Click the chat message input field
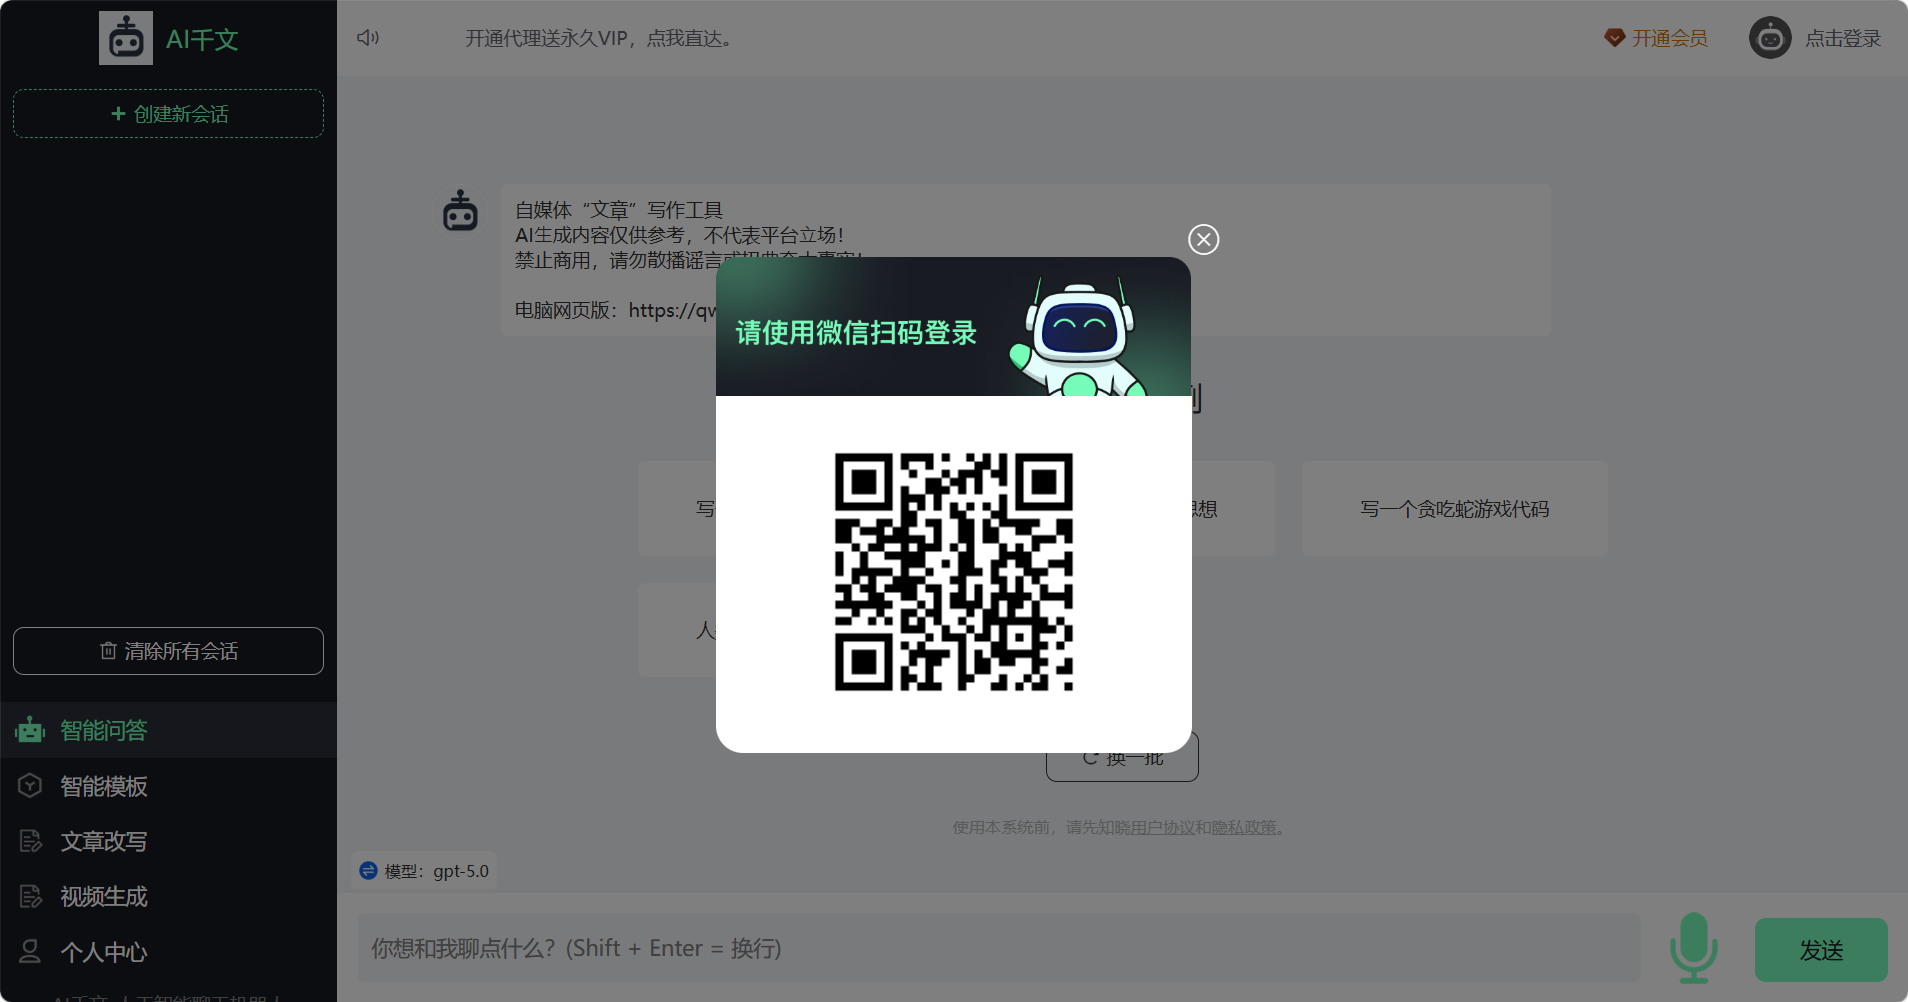The width and height of the screenshot is (1908, 1002). tap(998, 948)
